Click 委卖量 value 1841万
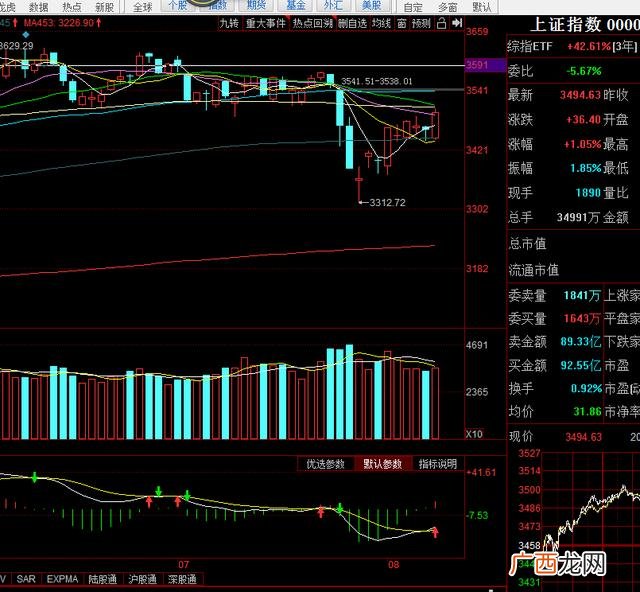Image resolution: width=640 pixels, height=592 pixels. coord(582,295)
